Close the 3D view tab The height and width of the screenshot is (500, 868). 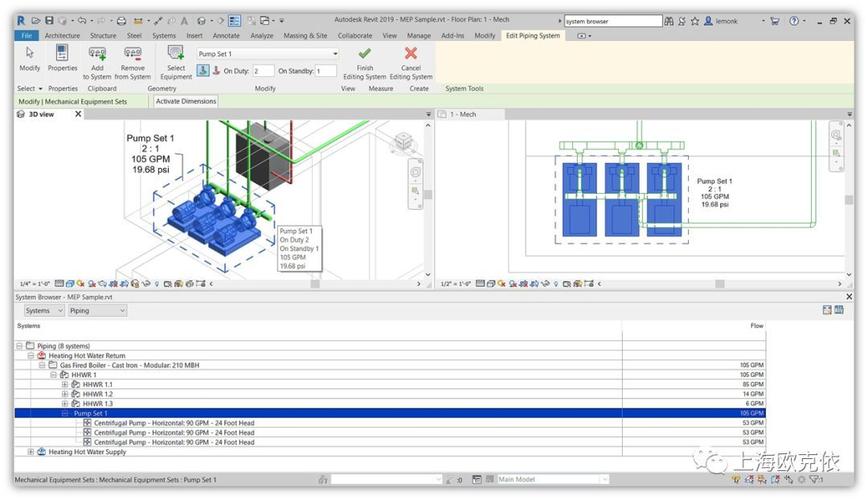click(x=78, y=114)
